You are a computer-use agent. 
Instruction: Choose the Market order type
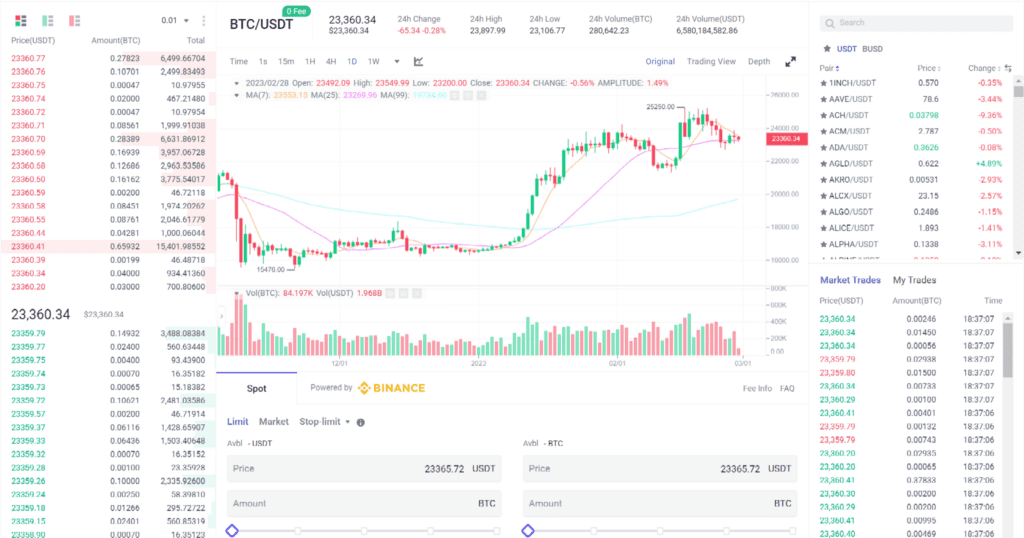point(274,422)
